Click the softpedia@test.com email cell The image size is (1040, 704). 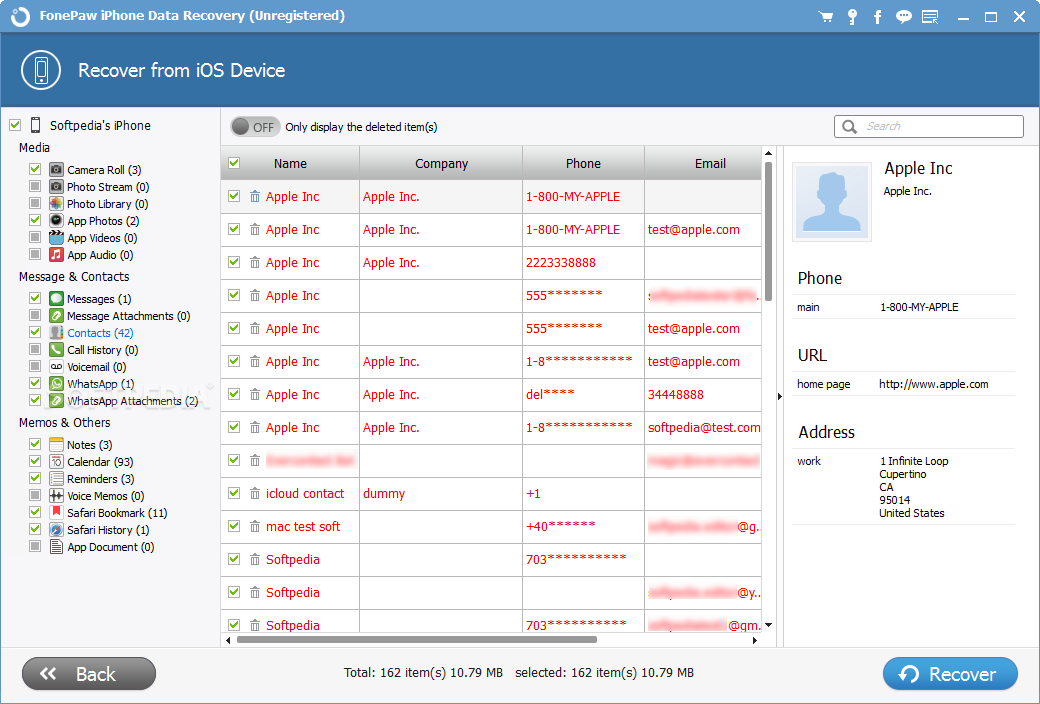704,428
